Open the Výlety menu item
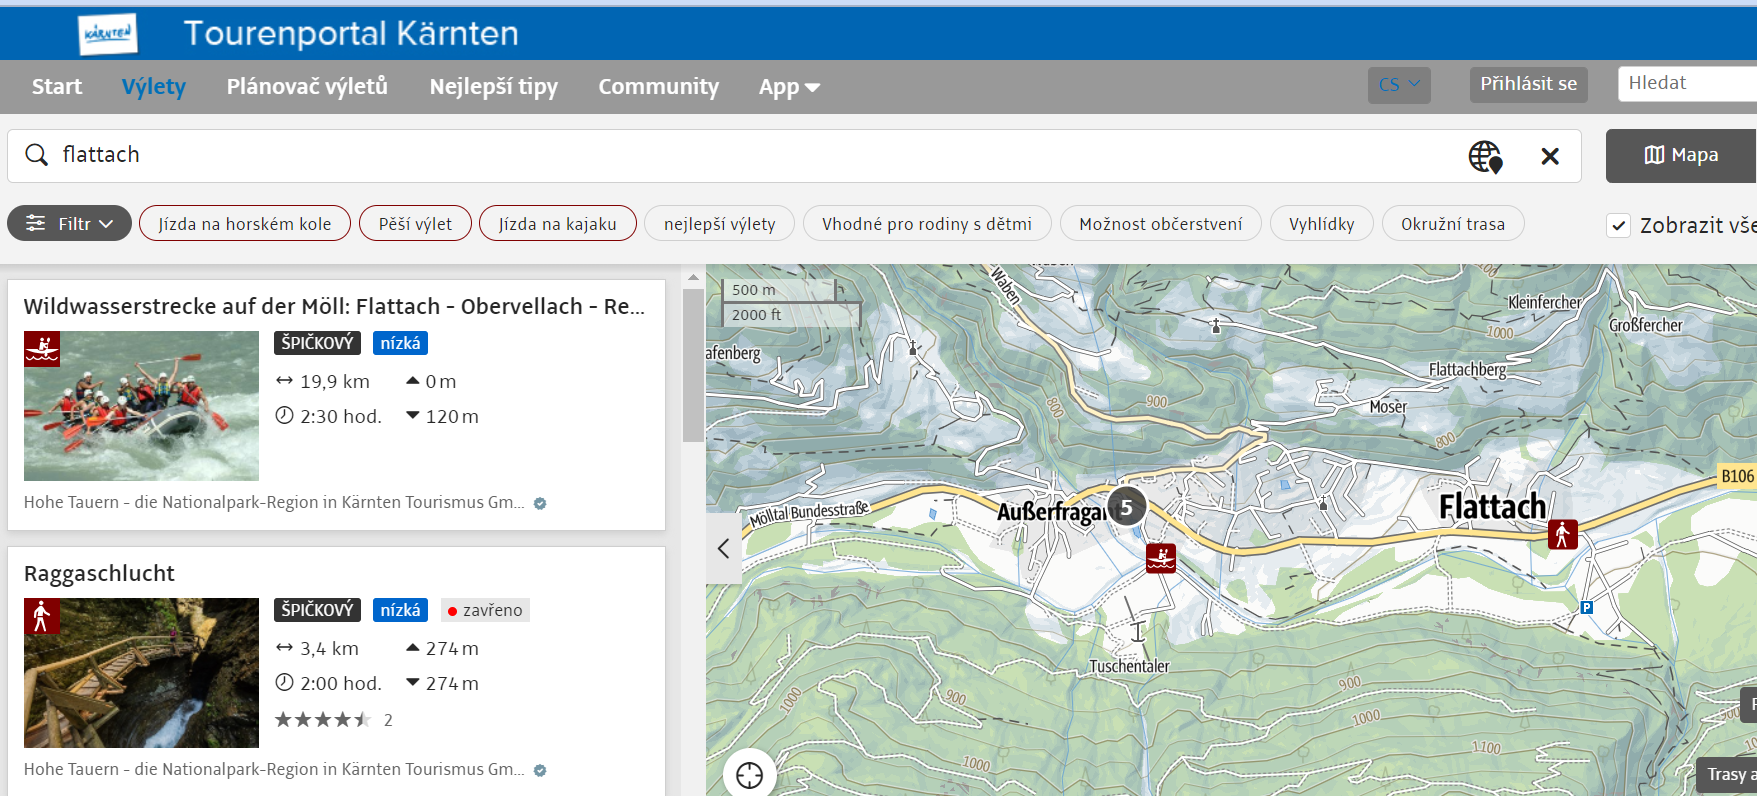Image resolution: width=1757 pixels, height=796 pixels. click(x=154, y=87)
